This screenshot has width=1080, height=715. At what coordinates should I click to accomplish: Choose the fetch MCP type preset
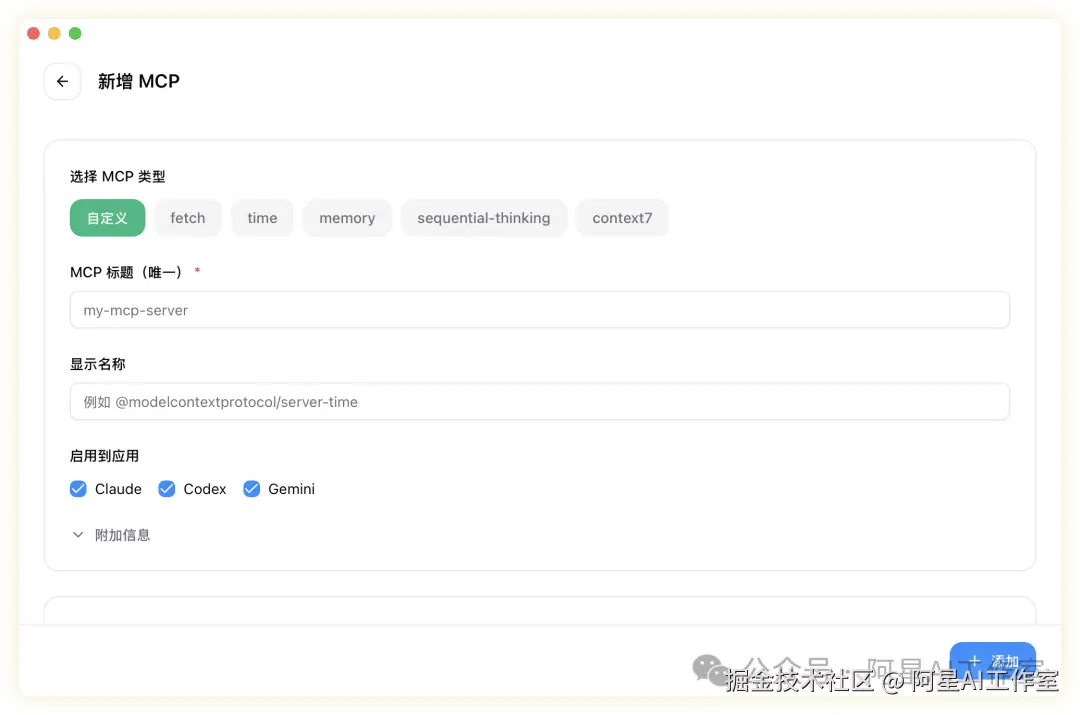point(187,218)
